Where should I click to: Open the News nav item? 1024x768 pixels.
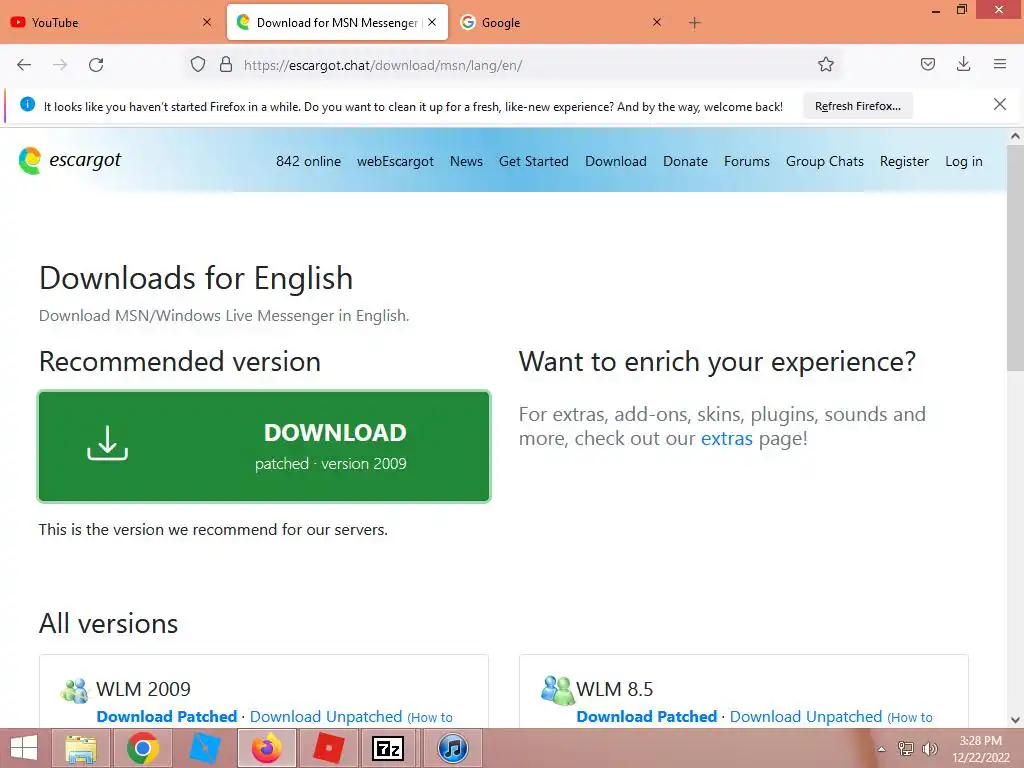click(x=466, y=161)
